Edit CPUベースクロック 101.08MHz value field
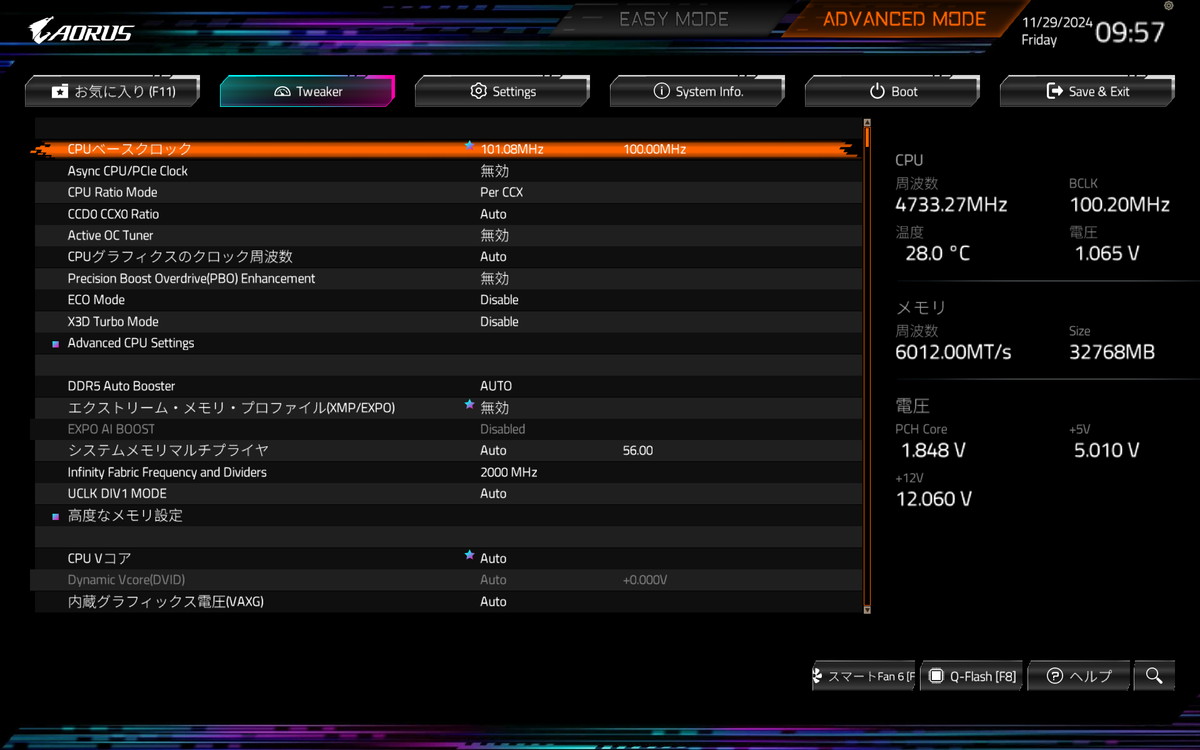 (x=512, y=149)
